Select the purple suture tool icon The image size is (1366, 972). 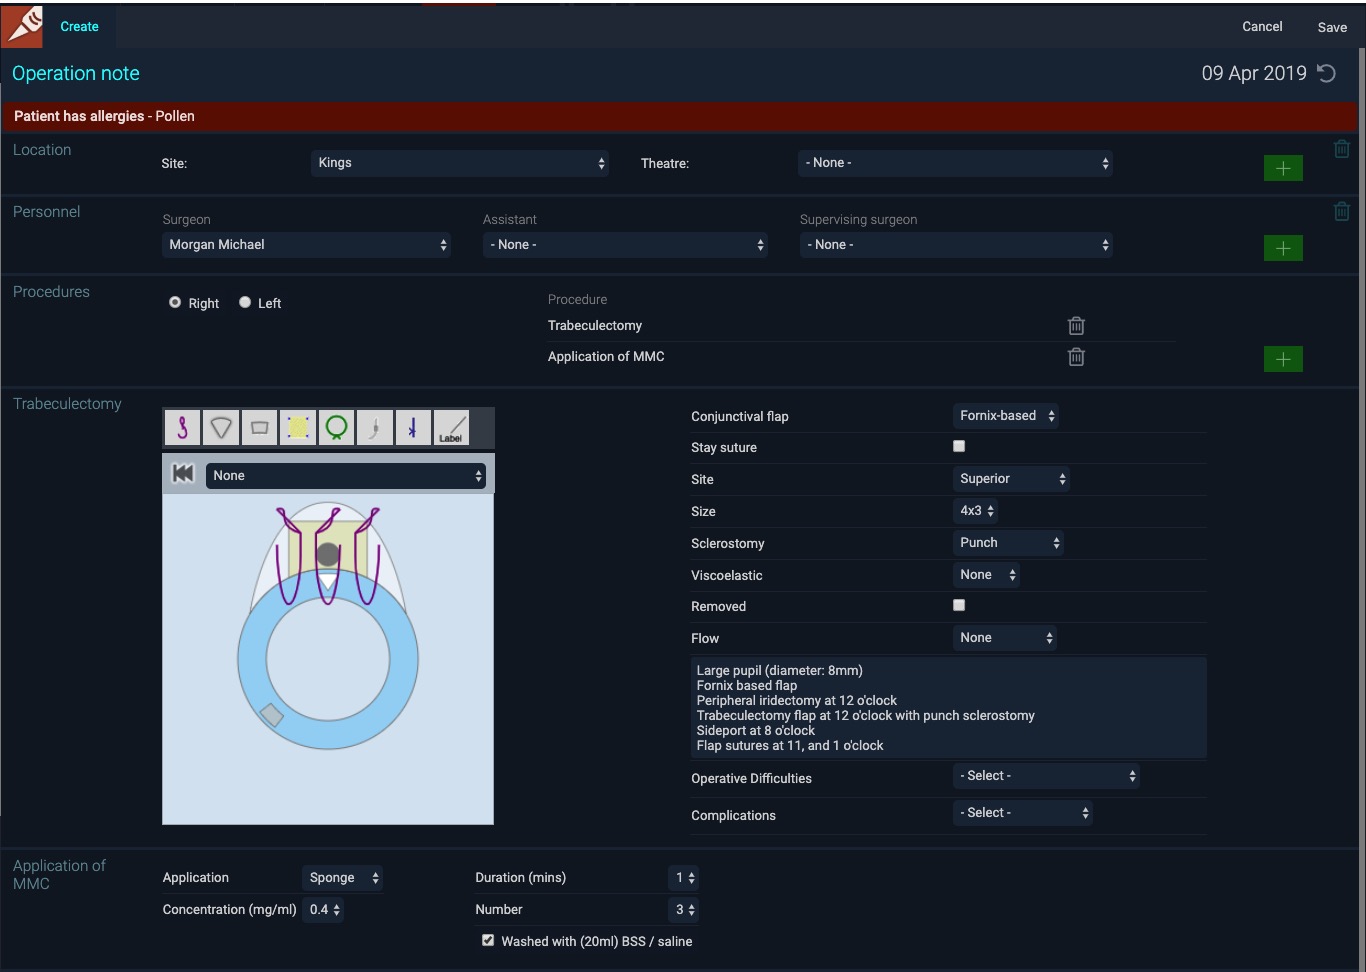click(182, 428)
